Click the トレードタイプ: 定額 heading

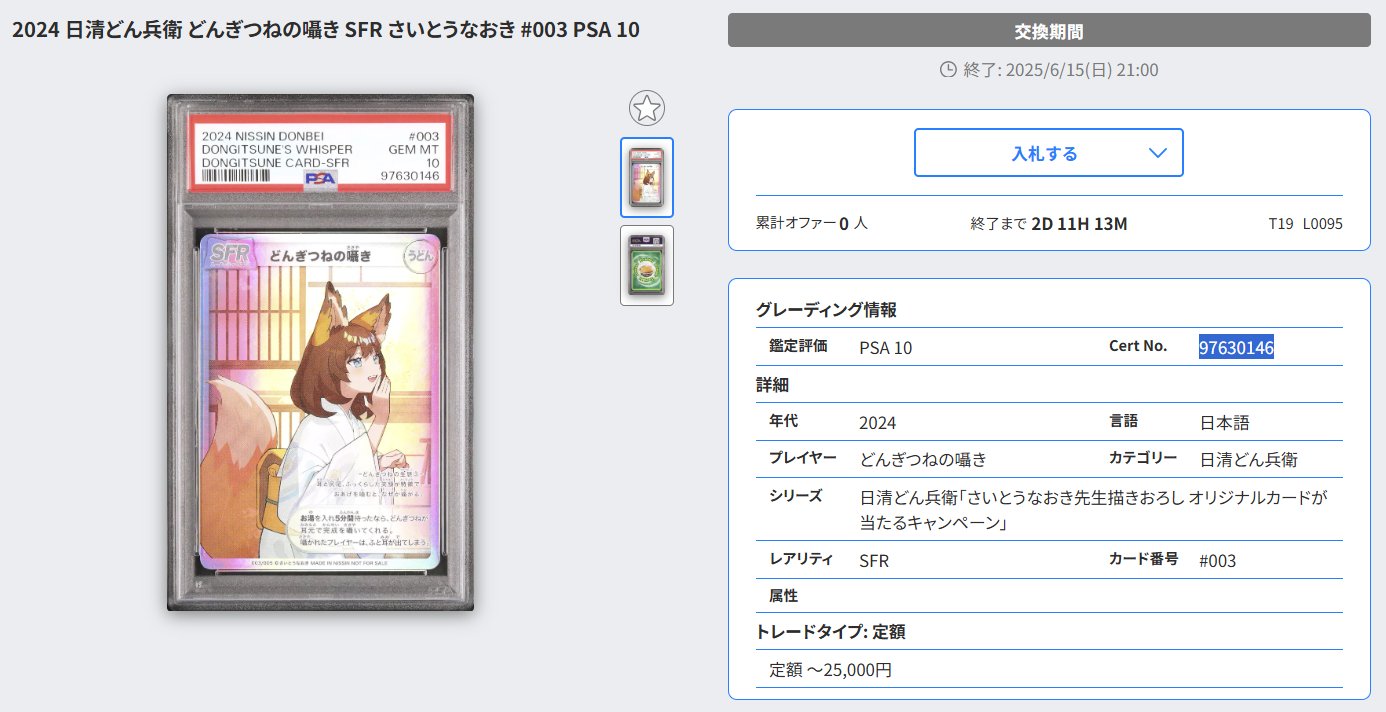pyautogui.click(x=831, y=632)
